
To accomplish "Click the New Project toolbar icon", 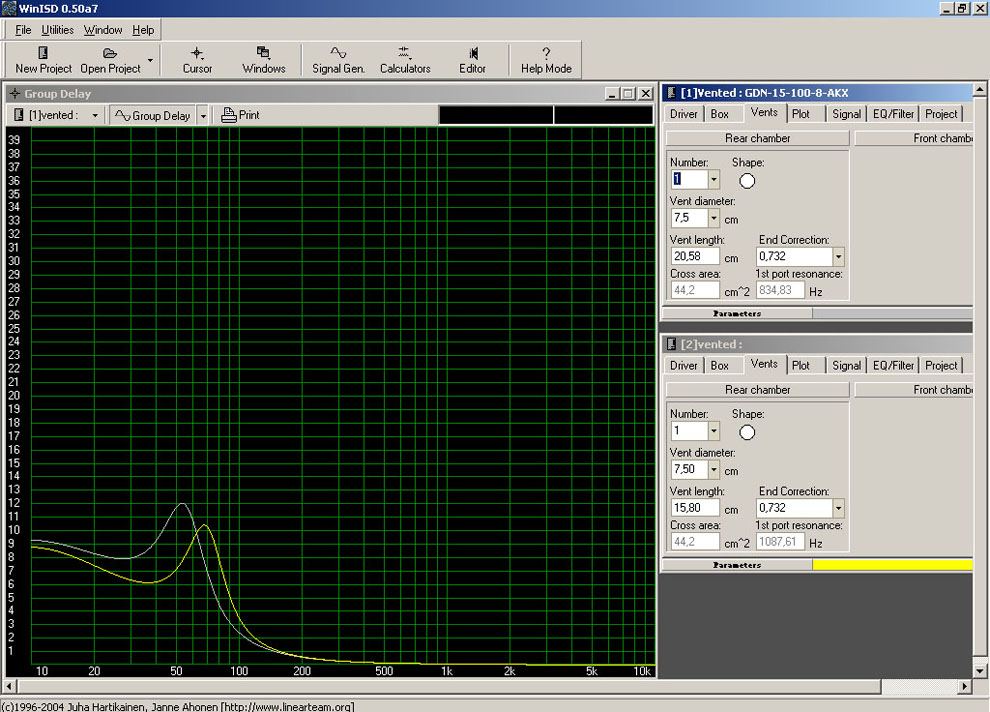I will [43, 53].
